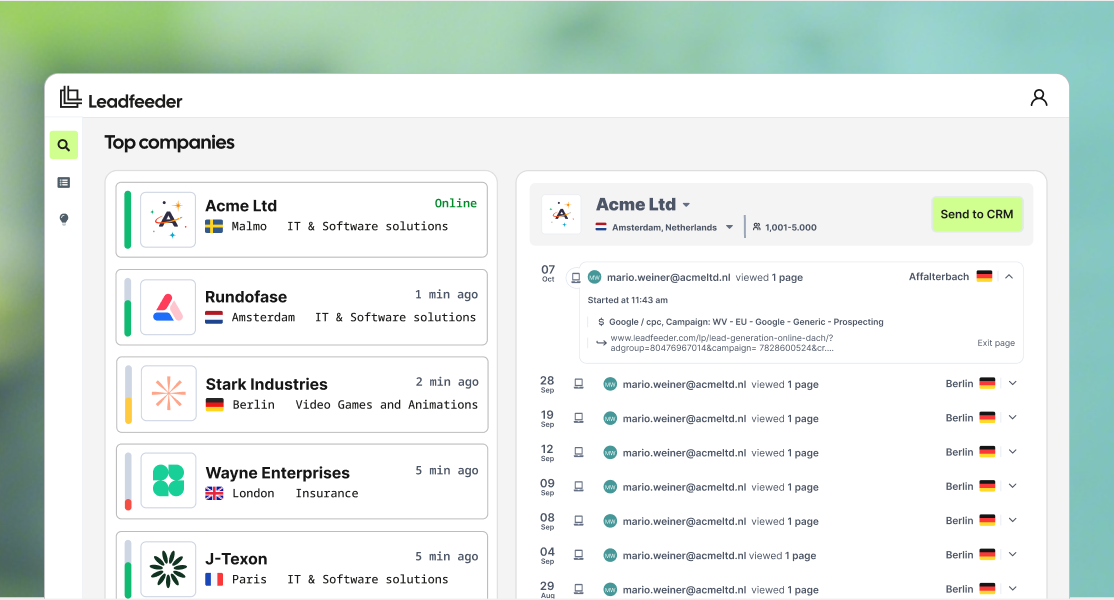Select the Acme Ltd company name
Screen dimensions: 1114x600
[x=241, y=206]
